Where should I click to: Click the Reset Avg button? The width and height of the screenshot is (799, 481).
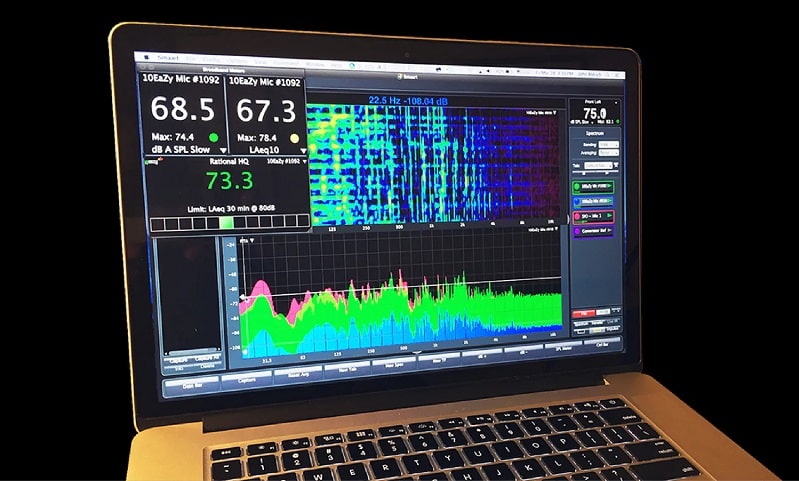point(298,374)
